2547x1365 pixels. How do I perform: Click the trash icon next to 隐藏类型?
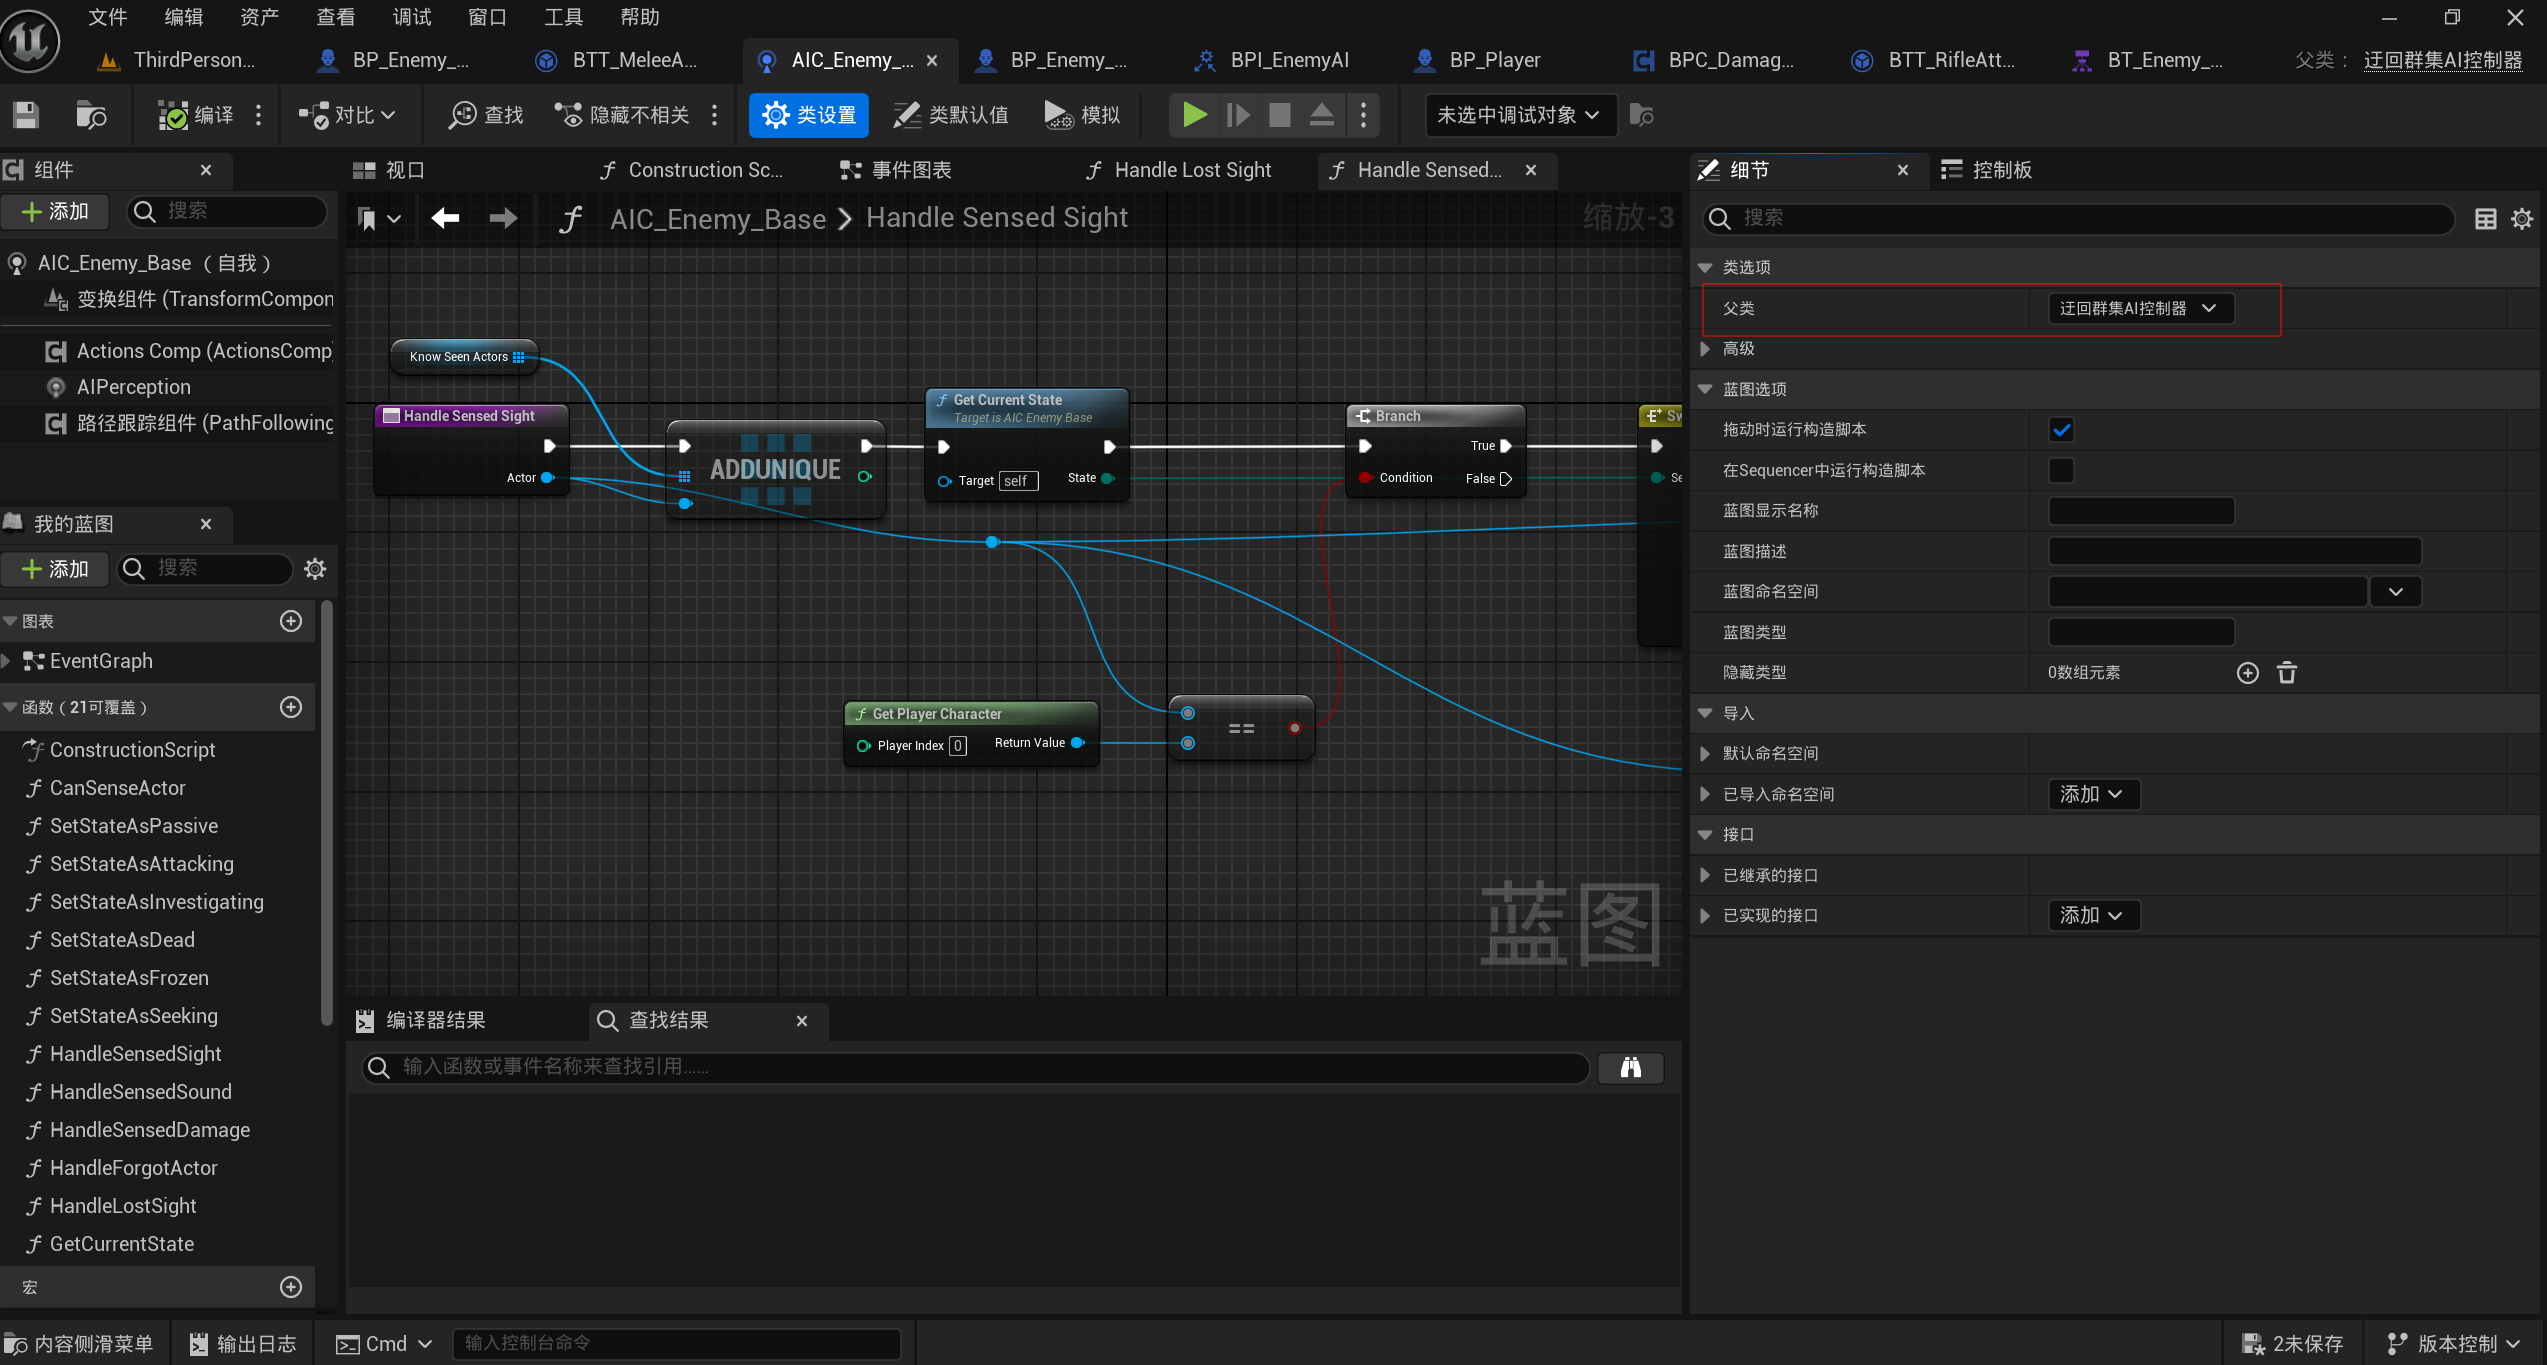point(2286,673)
